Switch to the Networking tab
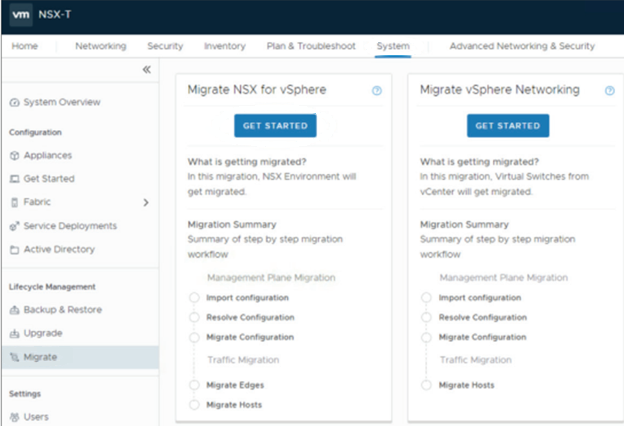This screenshot has height=426, width=624. click(101, 46)
